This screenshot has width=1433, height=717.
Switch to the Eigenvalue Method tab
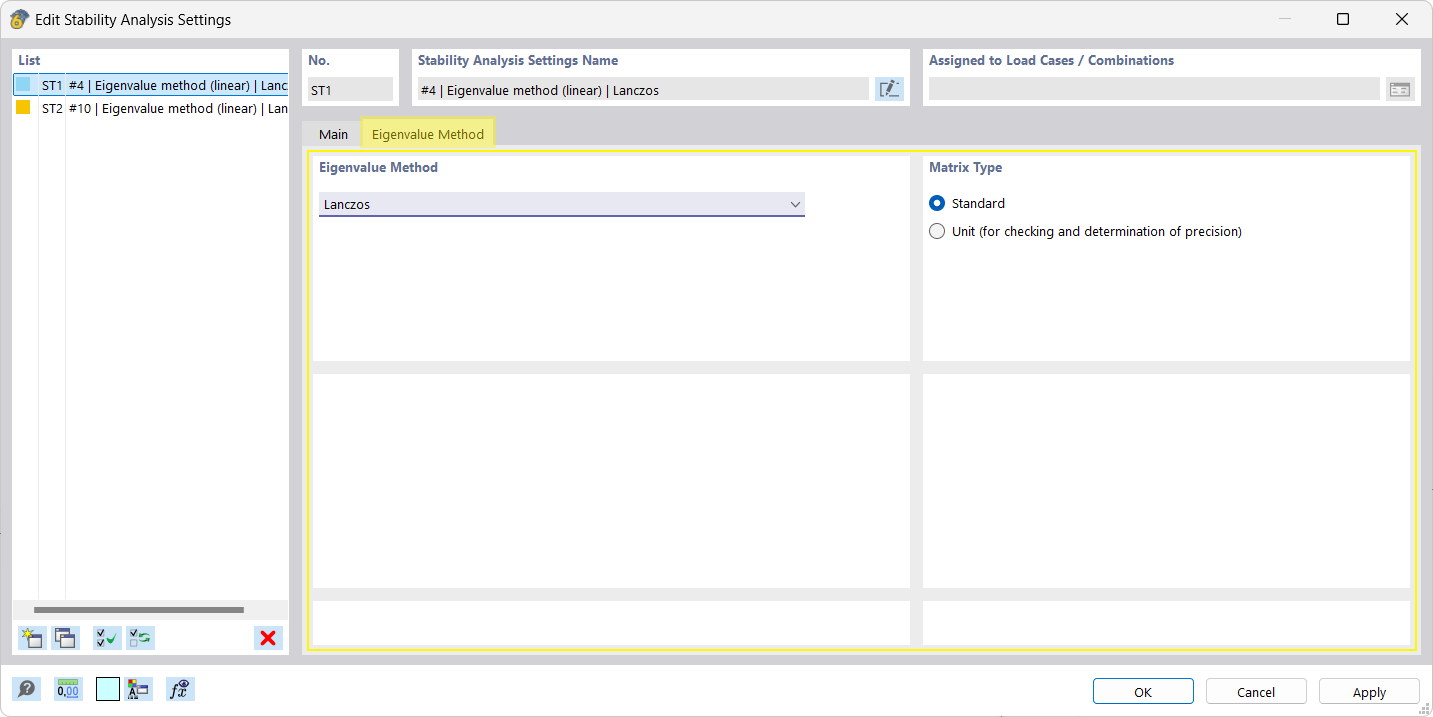[x=428, y=134]
